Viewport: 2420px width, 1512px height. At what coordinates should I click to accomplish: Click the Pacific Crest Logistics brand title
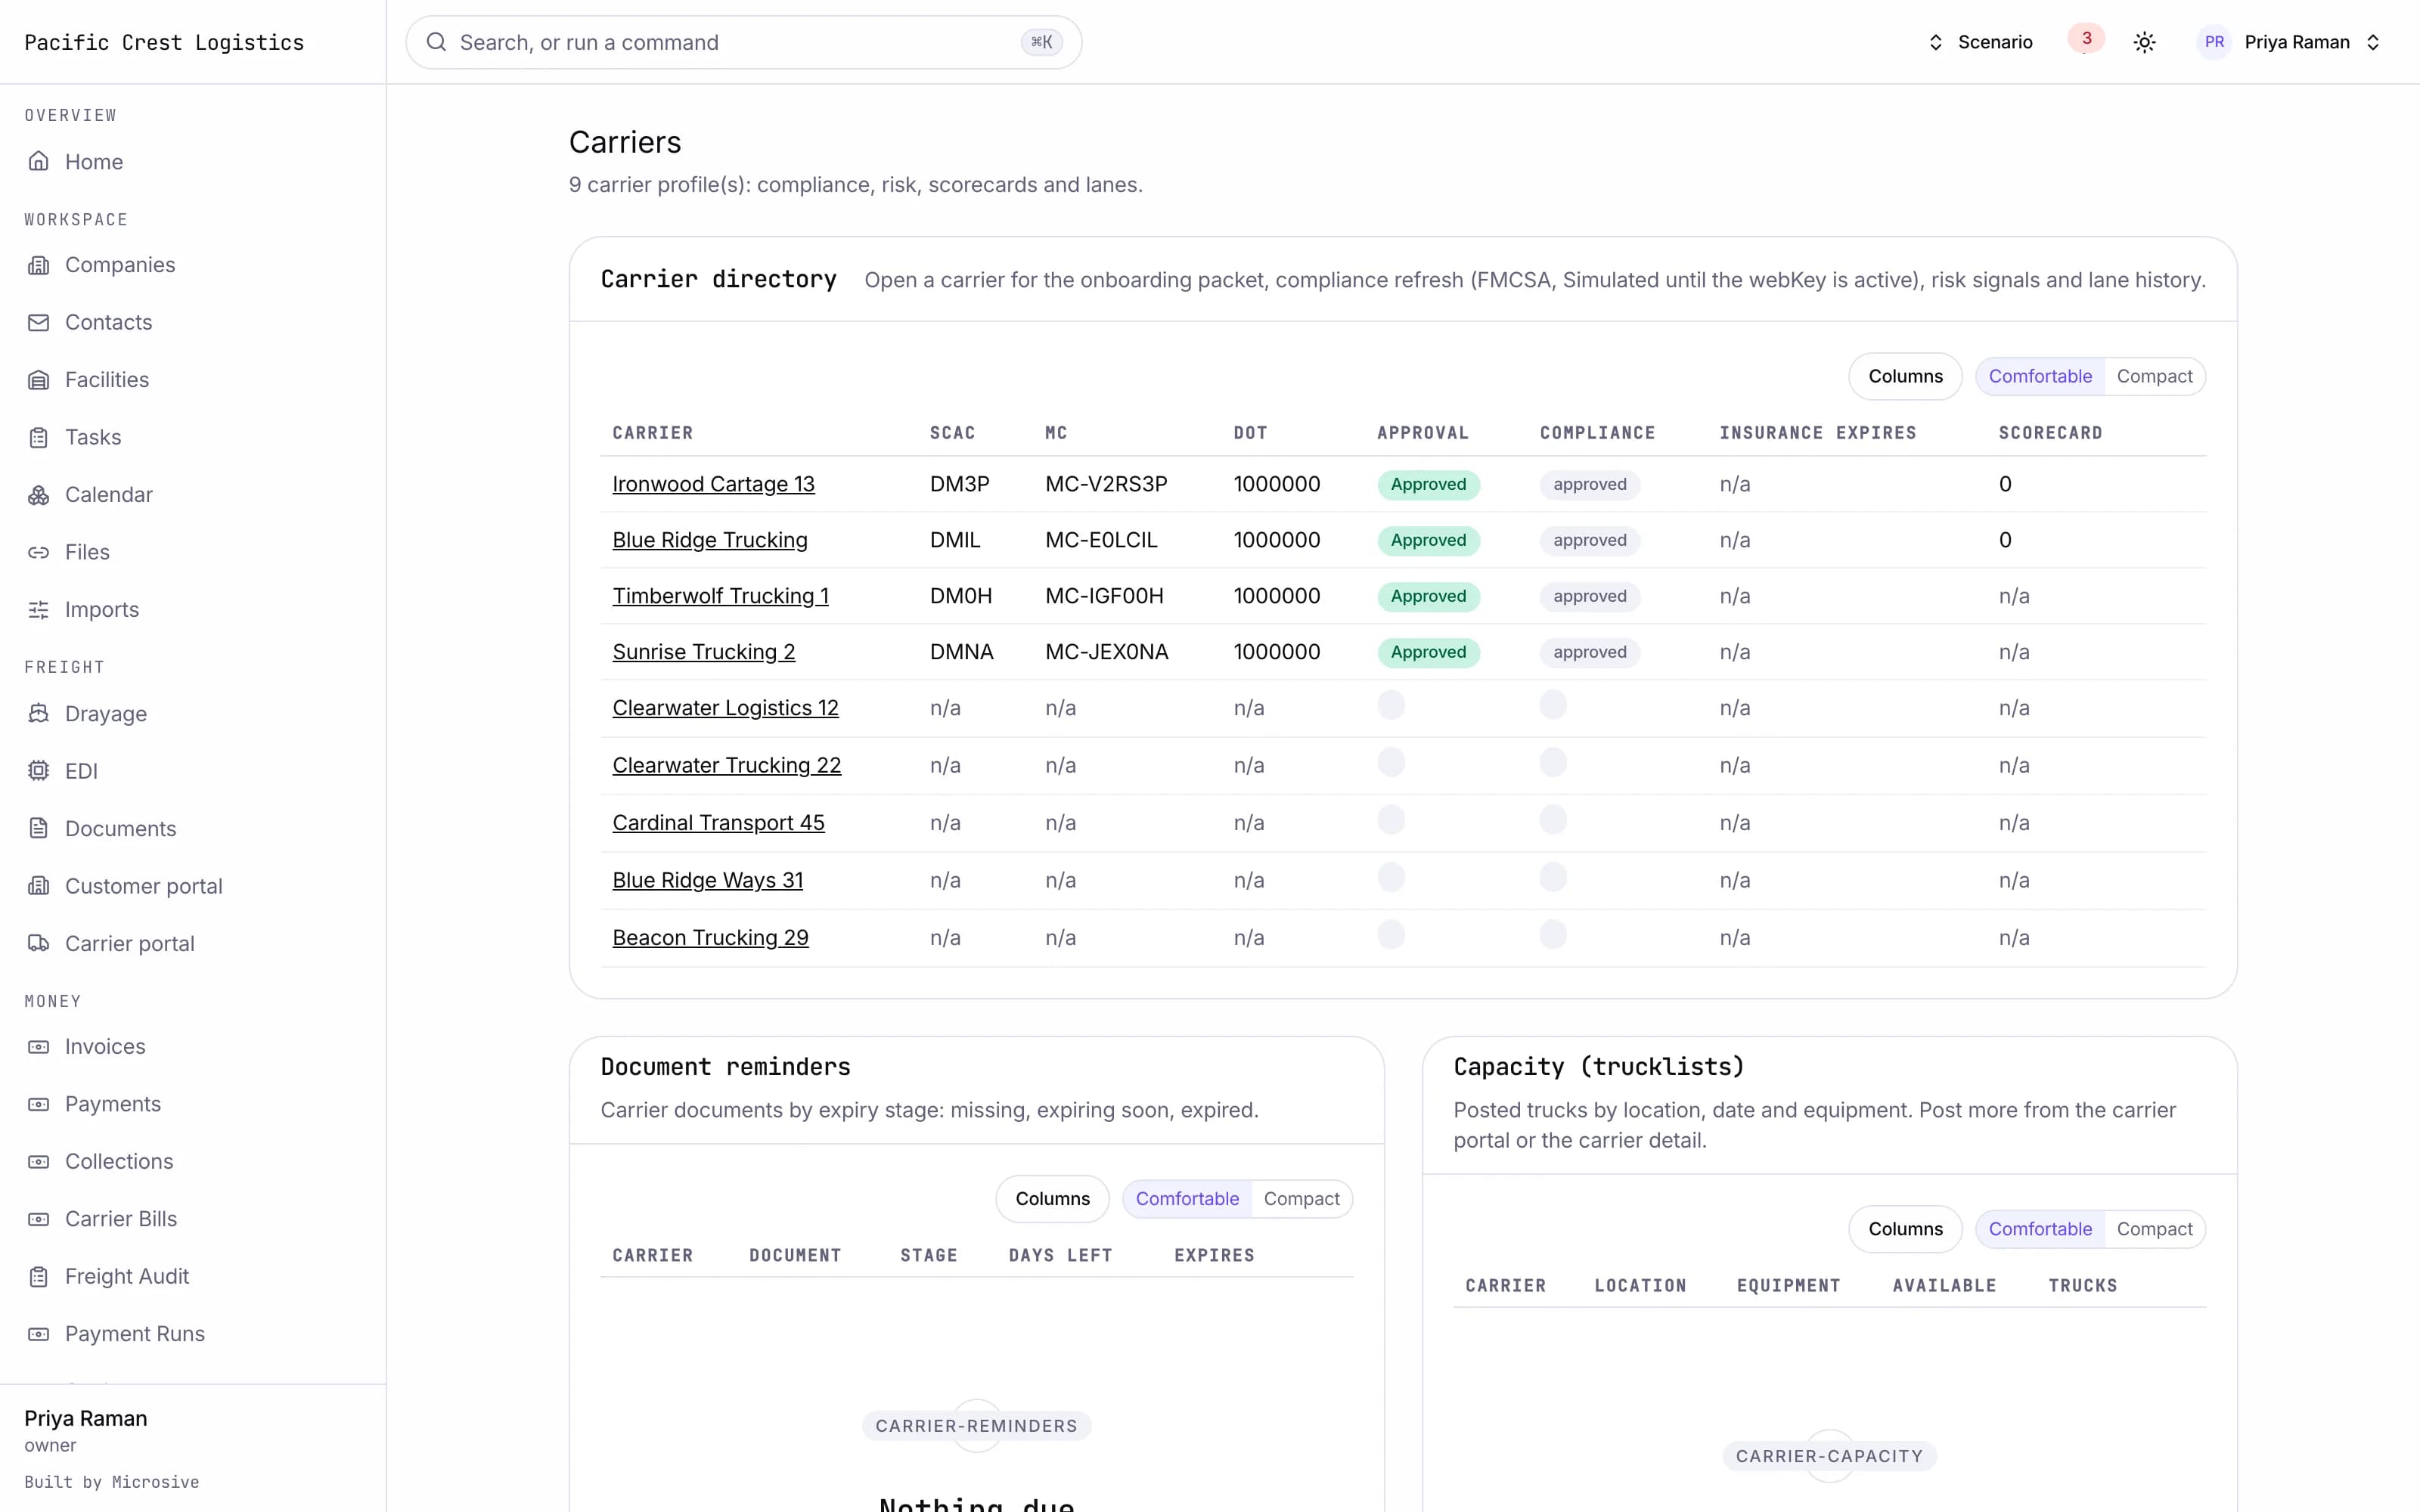click(164, 42)
